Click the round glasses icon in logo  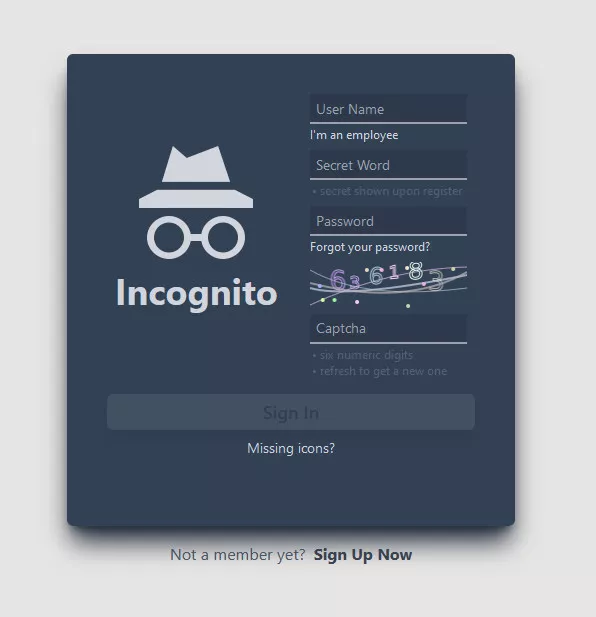pos(196,237)
